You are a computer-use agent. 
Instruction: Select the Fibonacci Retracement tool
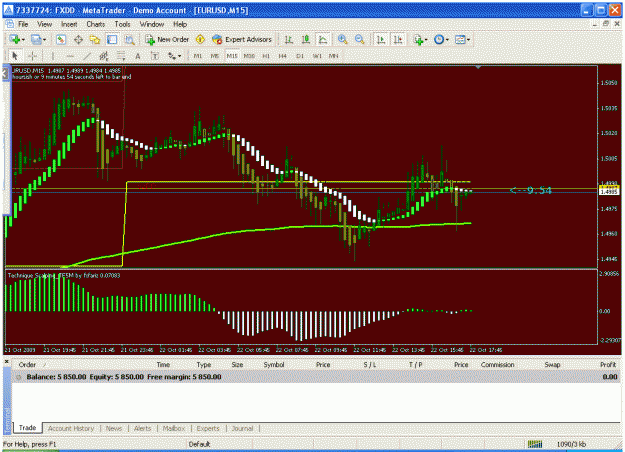pos(121,56)
